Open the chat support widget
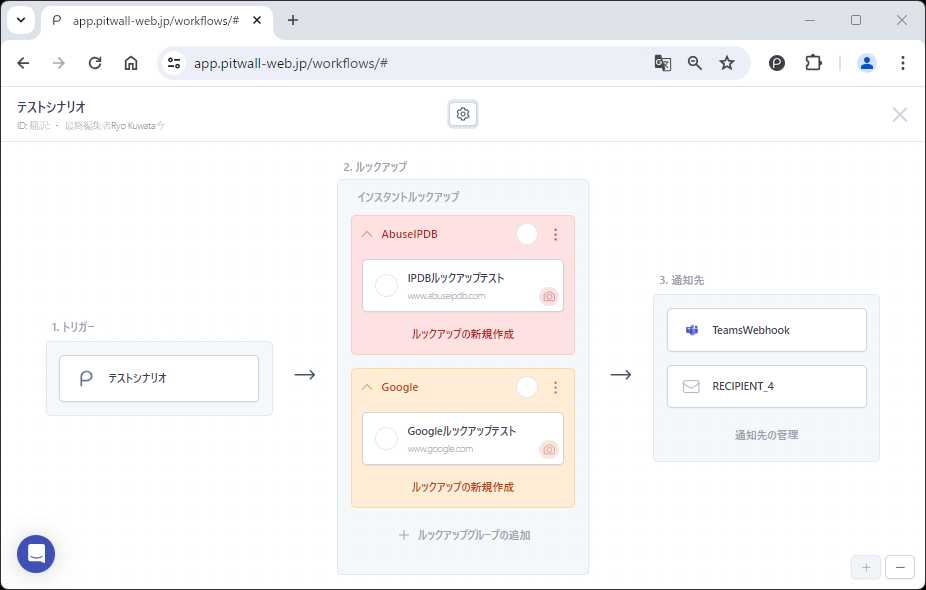 point(36,553)
